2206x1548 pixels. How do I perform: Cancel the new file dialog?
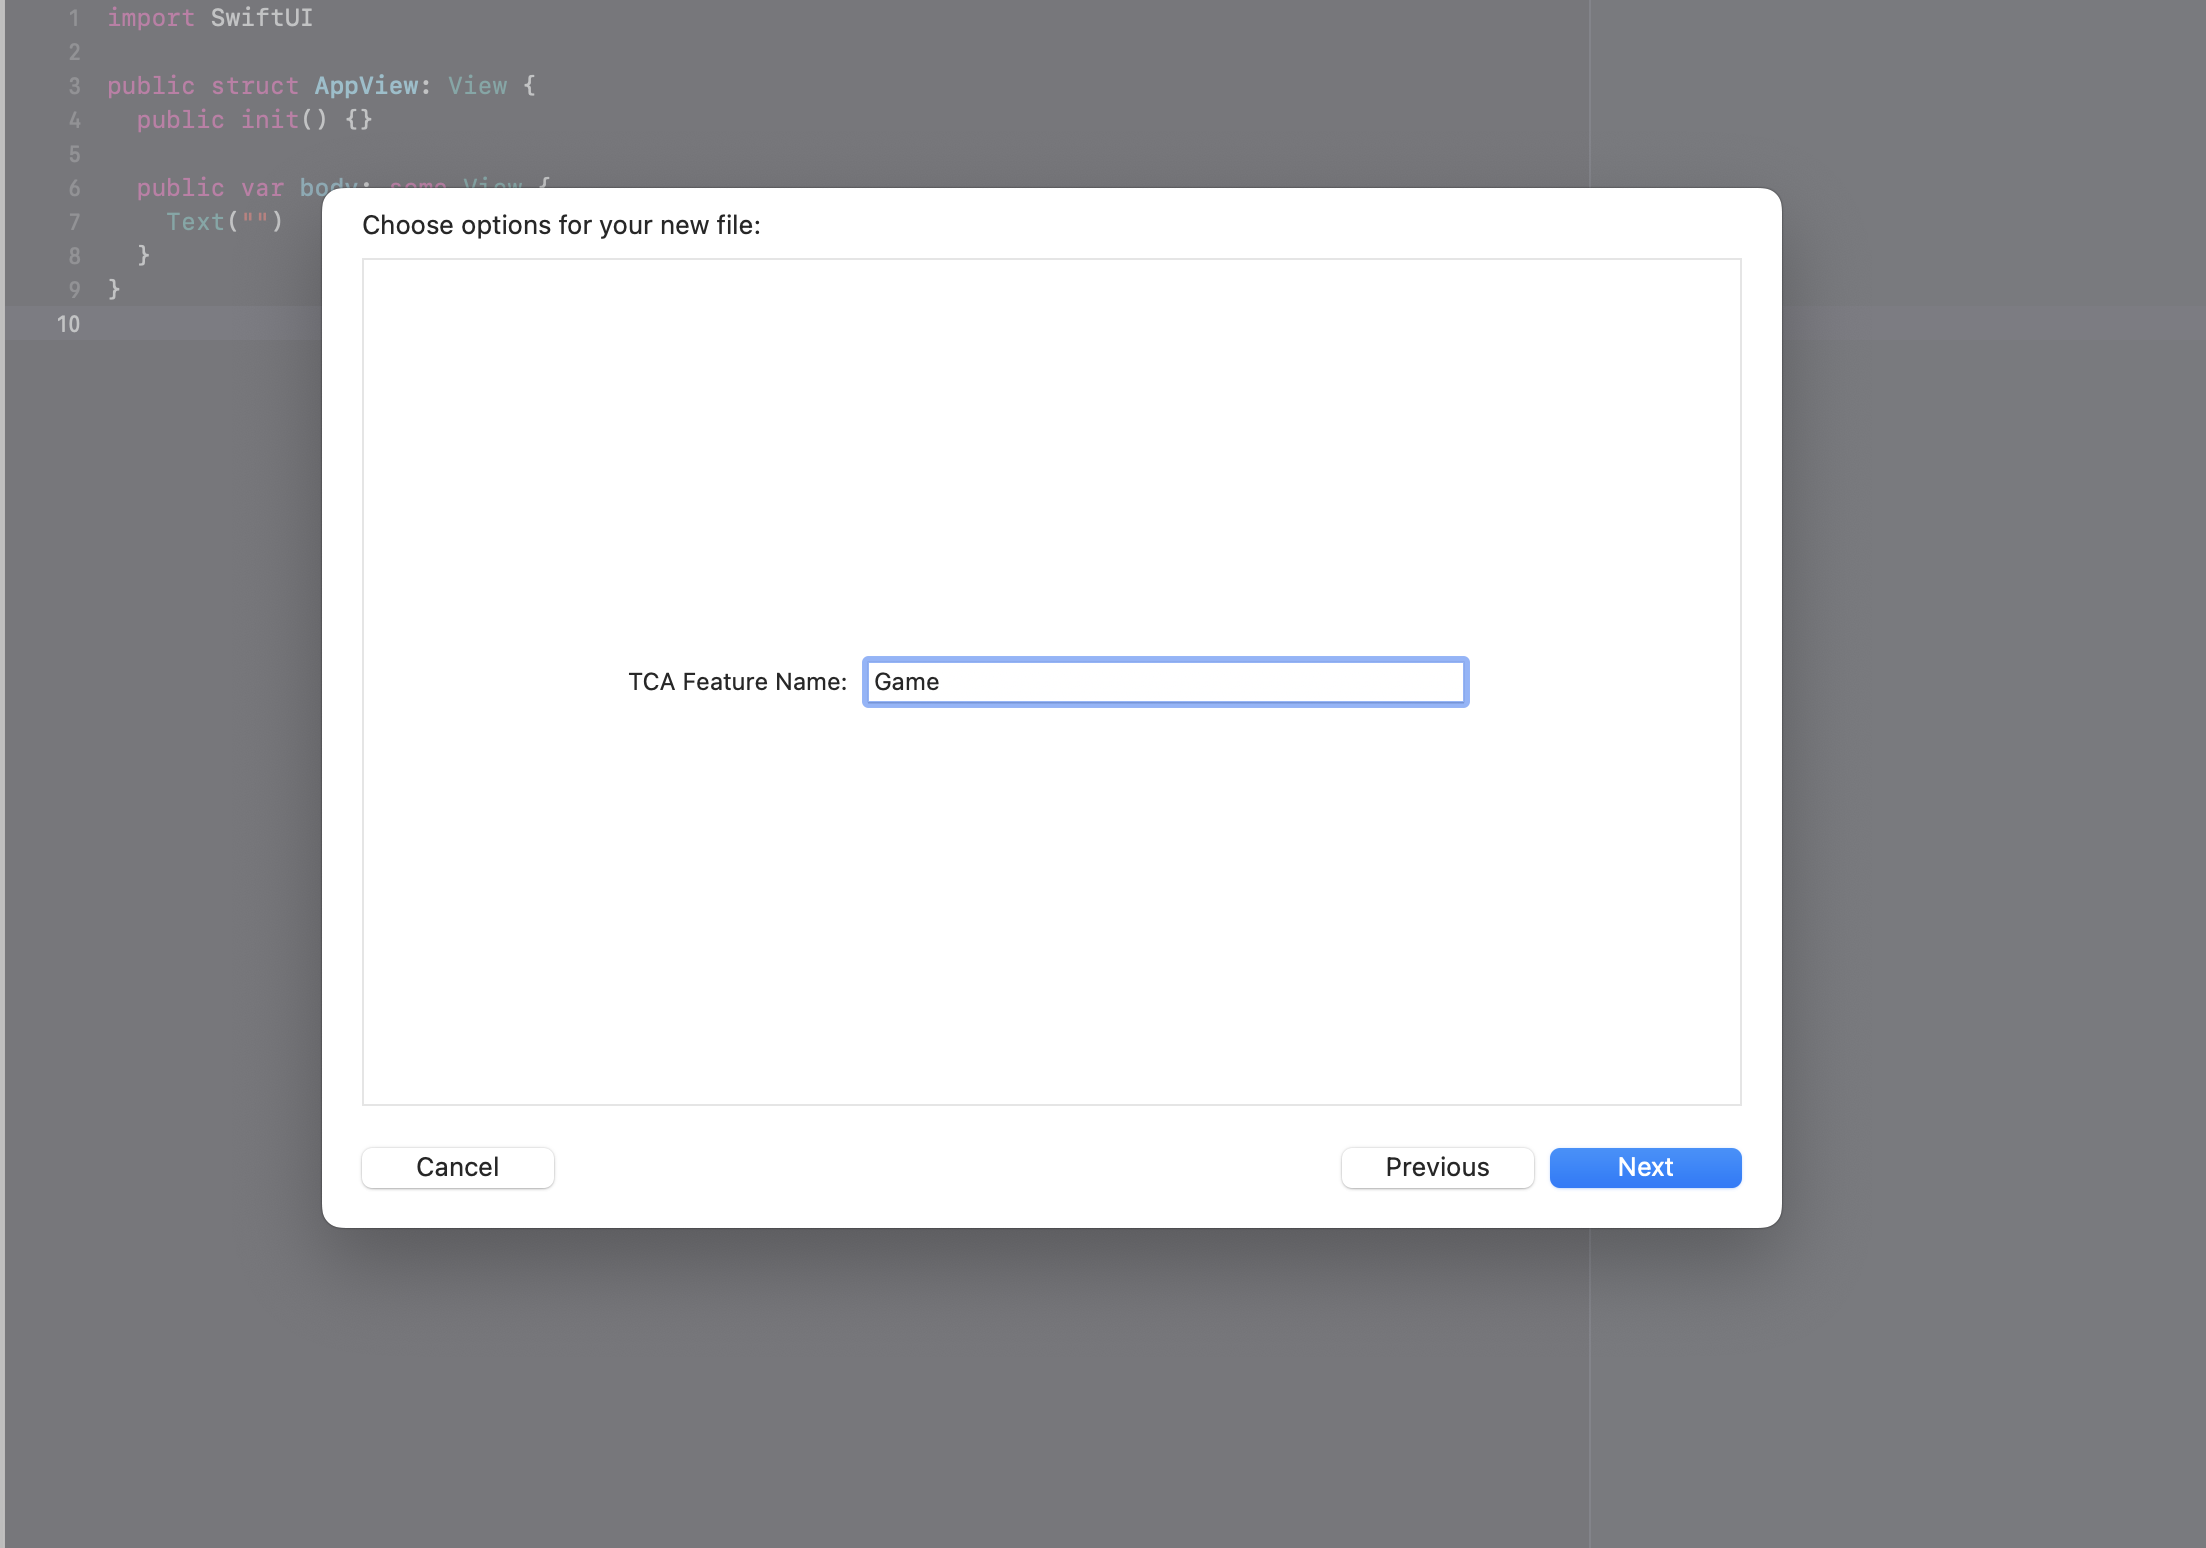click(457, 1167)
